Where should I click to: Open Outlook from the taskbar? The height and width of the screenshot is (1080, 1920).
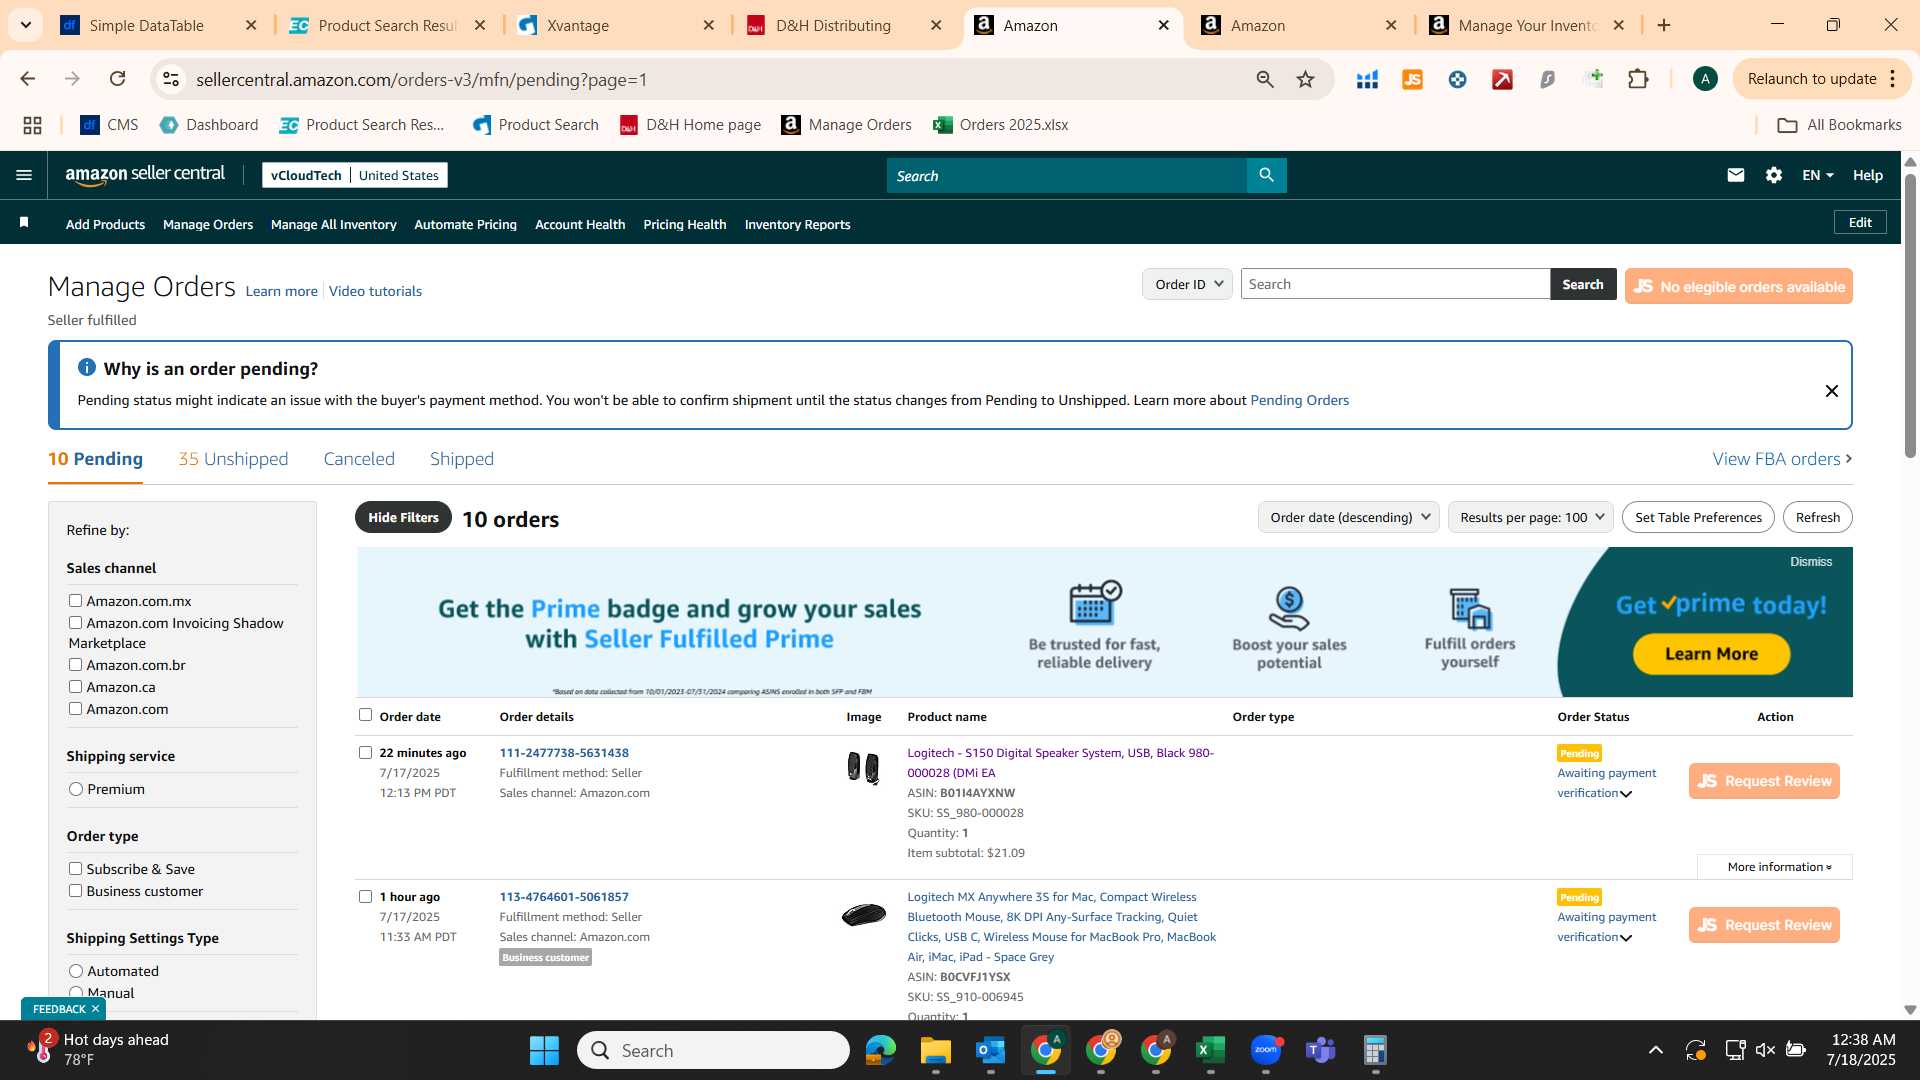click(x=991, y=1050)
